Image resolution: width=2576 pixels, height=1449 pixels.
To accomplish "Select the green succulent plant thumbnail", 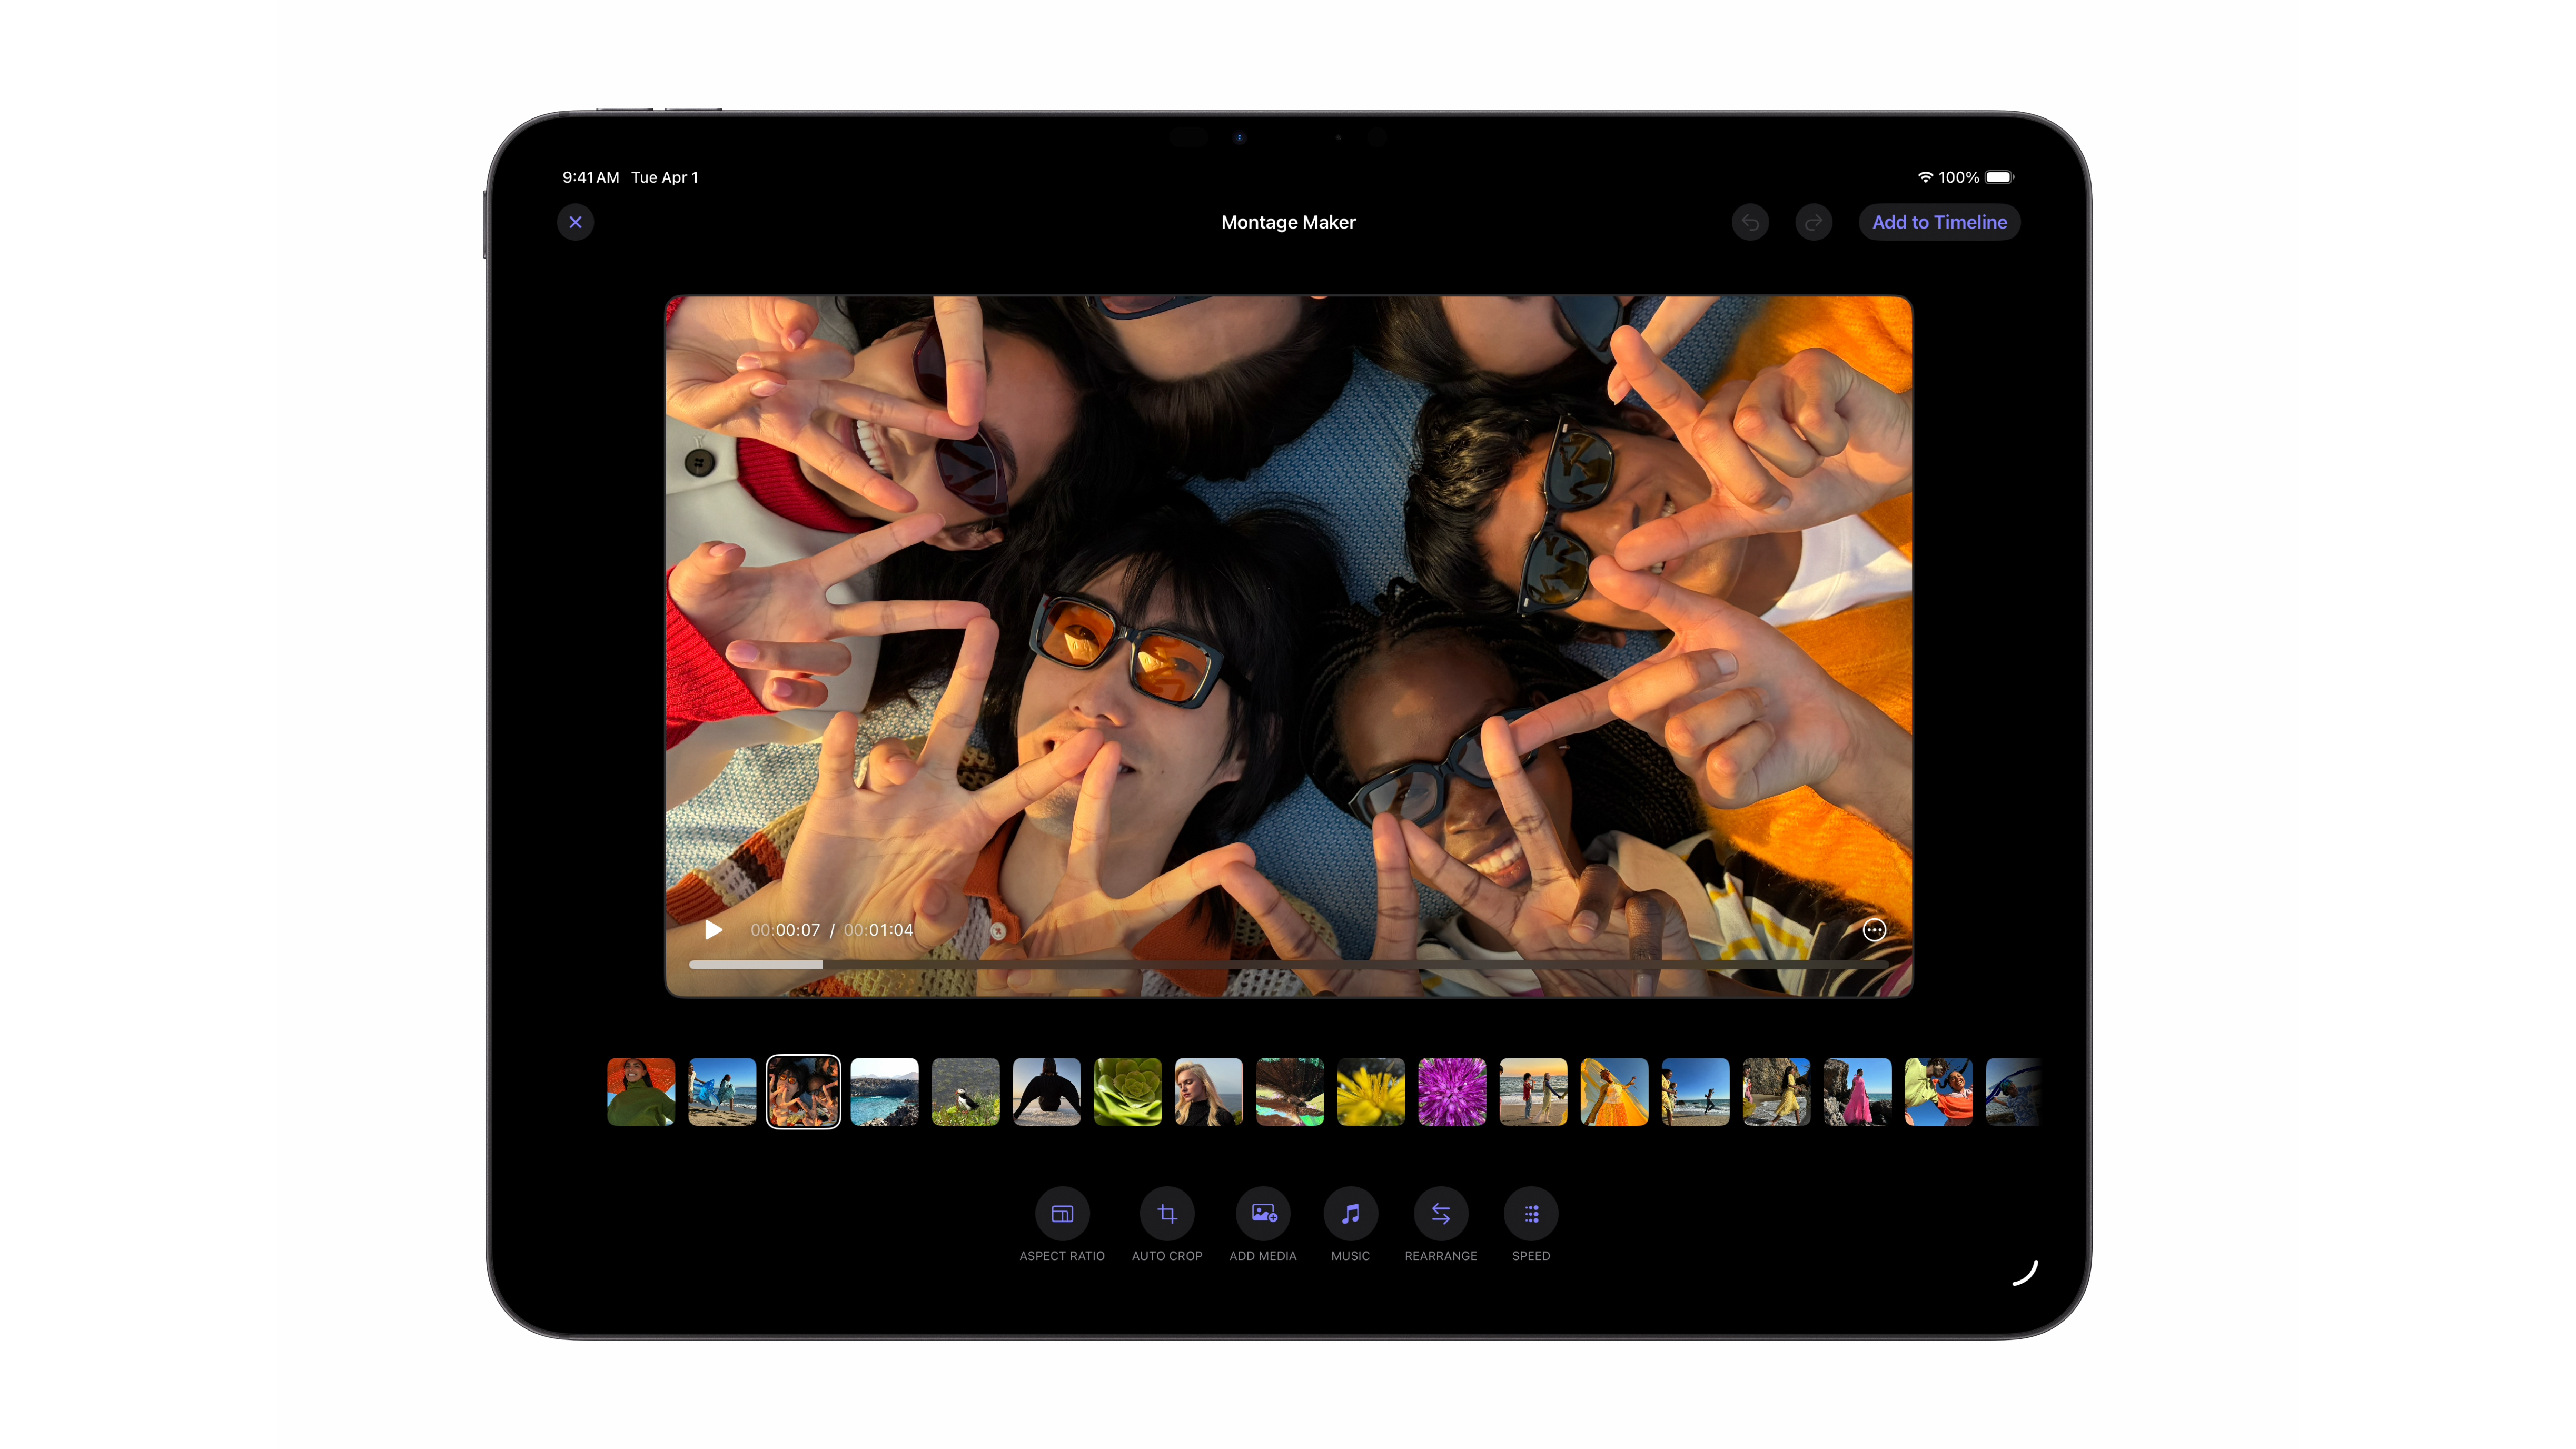I will (1127, 1092).
